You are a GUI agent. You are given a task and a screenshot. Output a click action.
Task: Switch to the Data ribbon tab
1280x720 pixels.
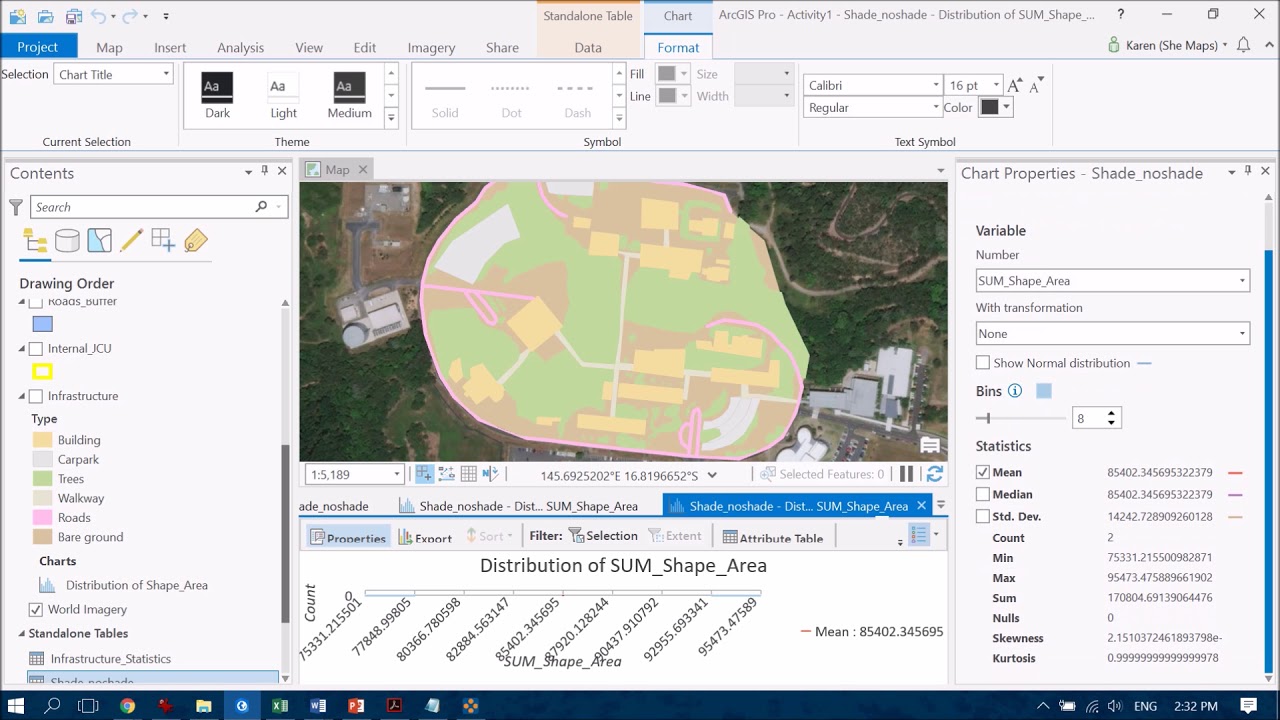tap(588, 47)
